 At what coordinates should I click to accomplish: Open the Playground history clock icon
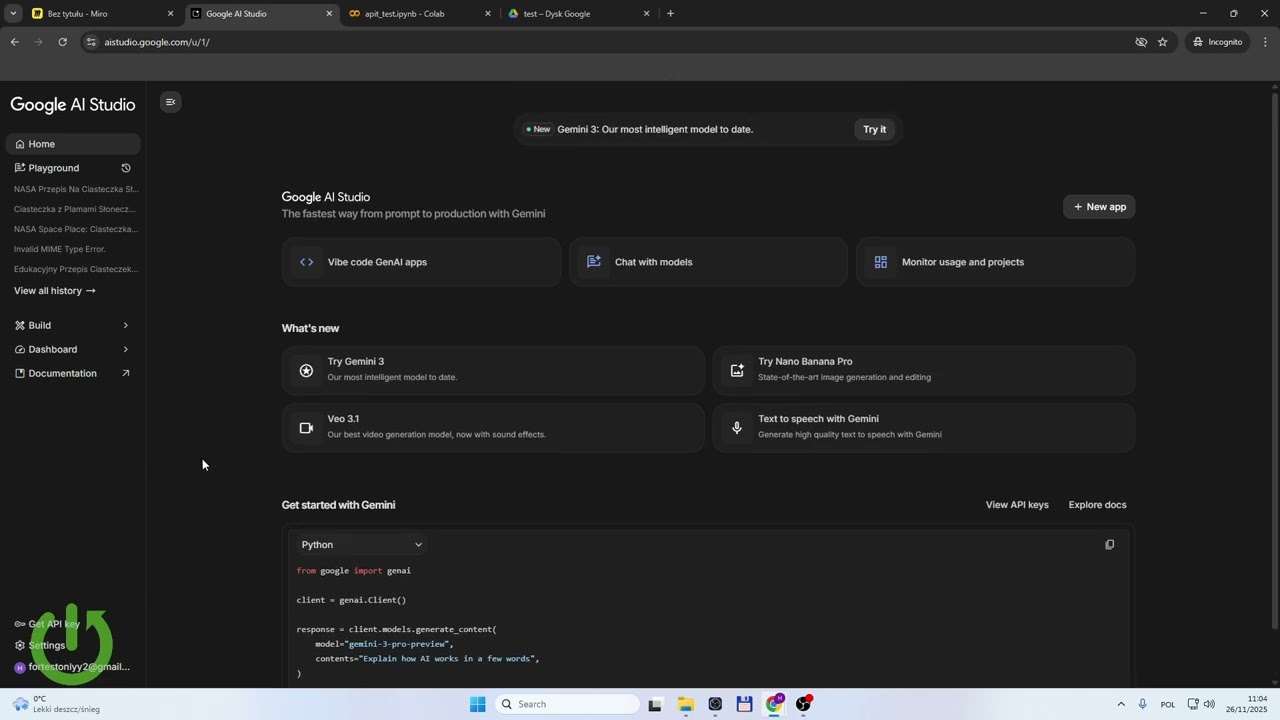click(x=126, y=168)
